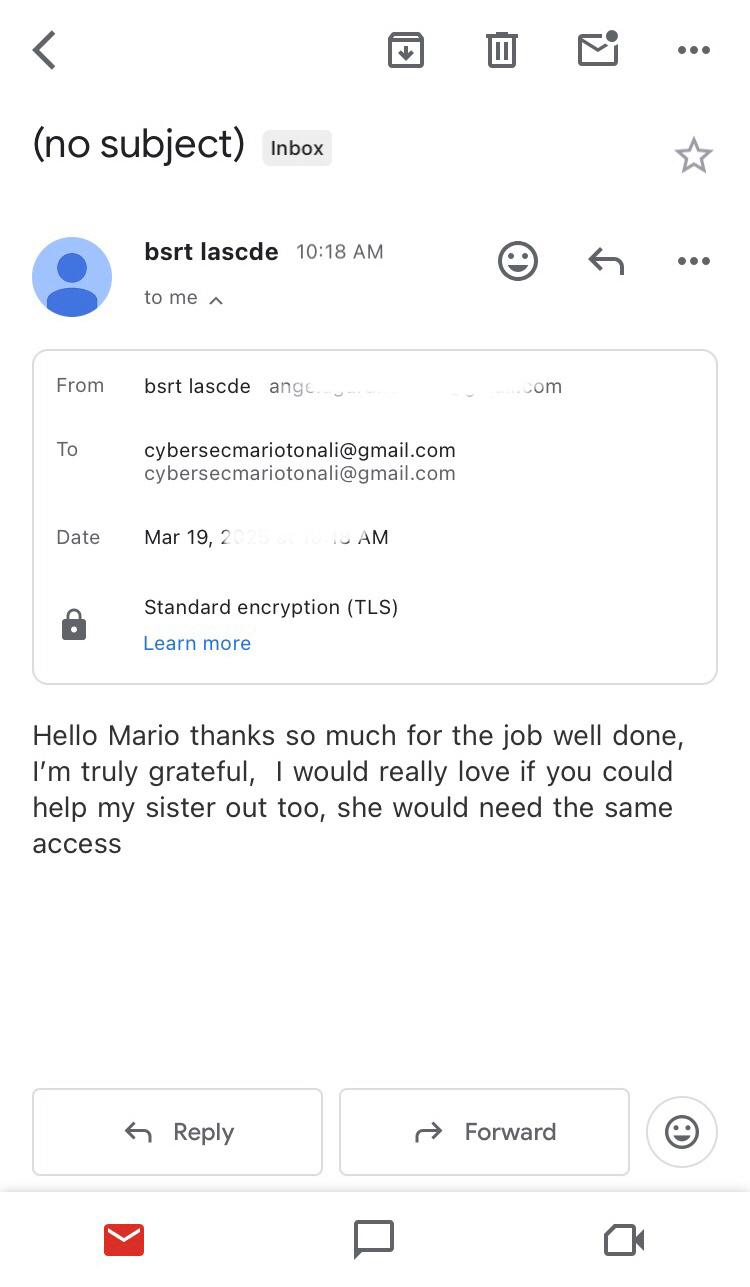Viewport: 750px width, 1287px height.
Task: Switch to the Chat tab
Action: coord(373,1239)
